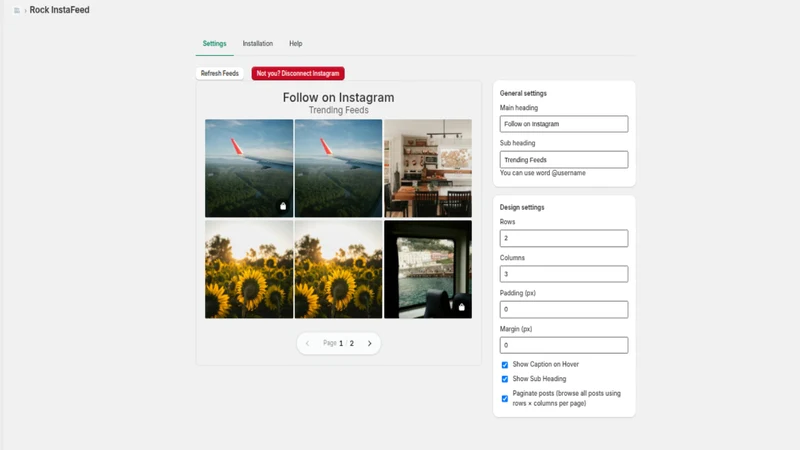Click the Columns input field

[564, 274]
